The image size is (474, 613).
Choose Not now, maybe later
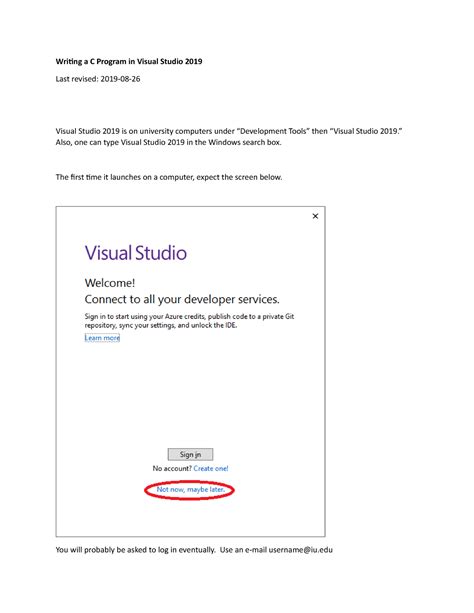pos(190,489)
